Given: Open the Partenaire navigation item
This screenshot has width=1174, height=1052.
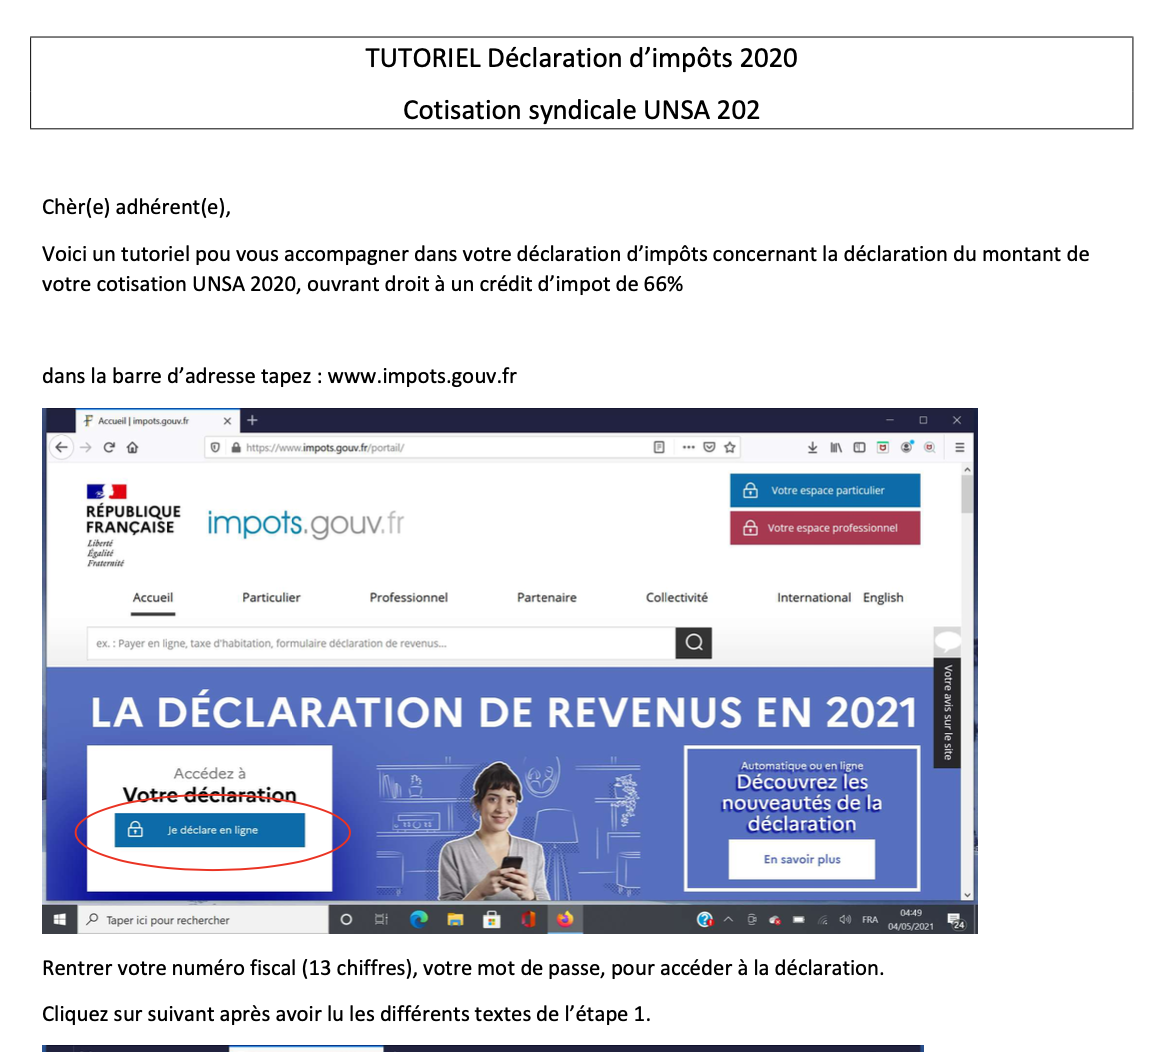Looking at the screenshot, I should (547, 598).
